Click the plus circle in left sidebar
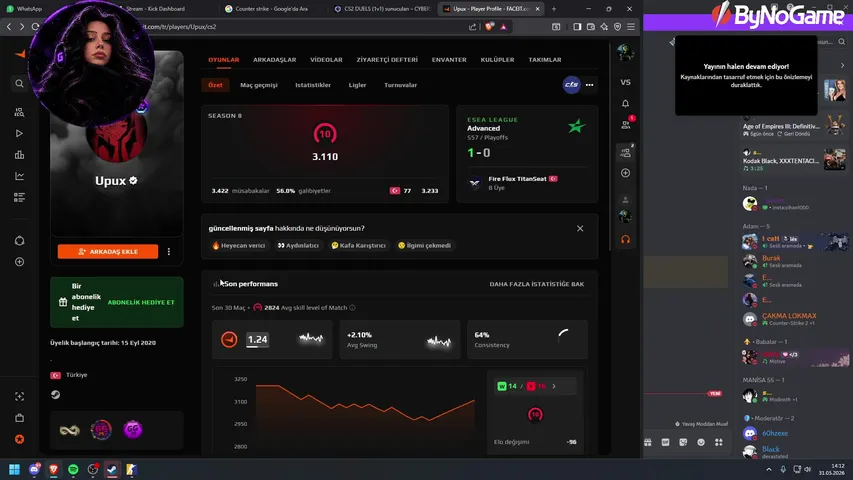The height and width of the screenshot is (480, 853). (x=19, y=262)
